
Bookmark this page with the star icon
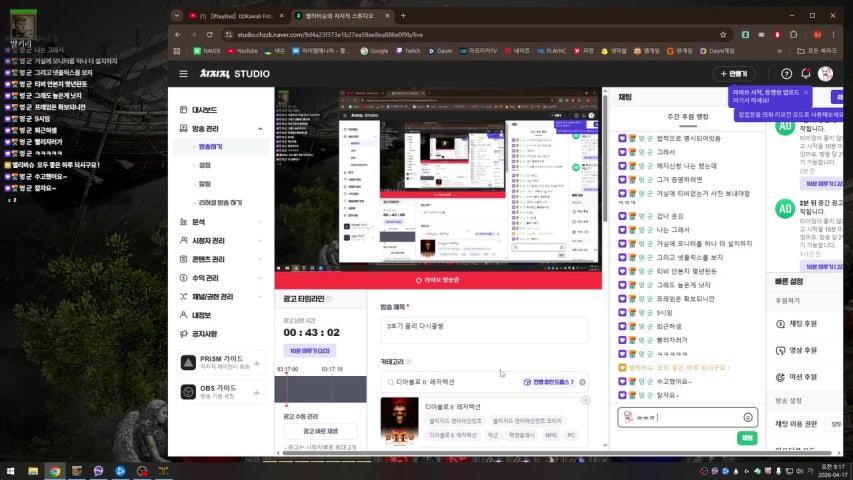coord(723,34)
